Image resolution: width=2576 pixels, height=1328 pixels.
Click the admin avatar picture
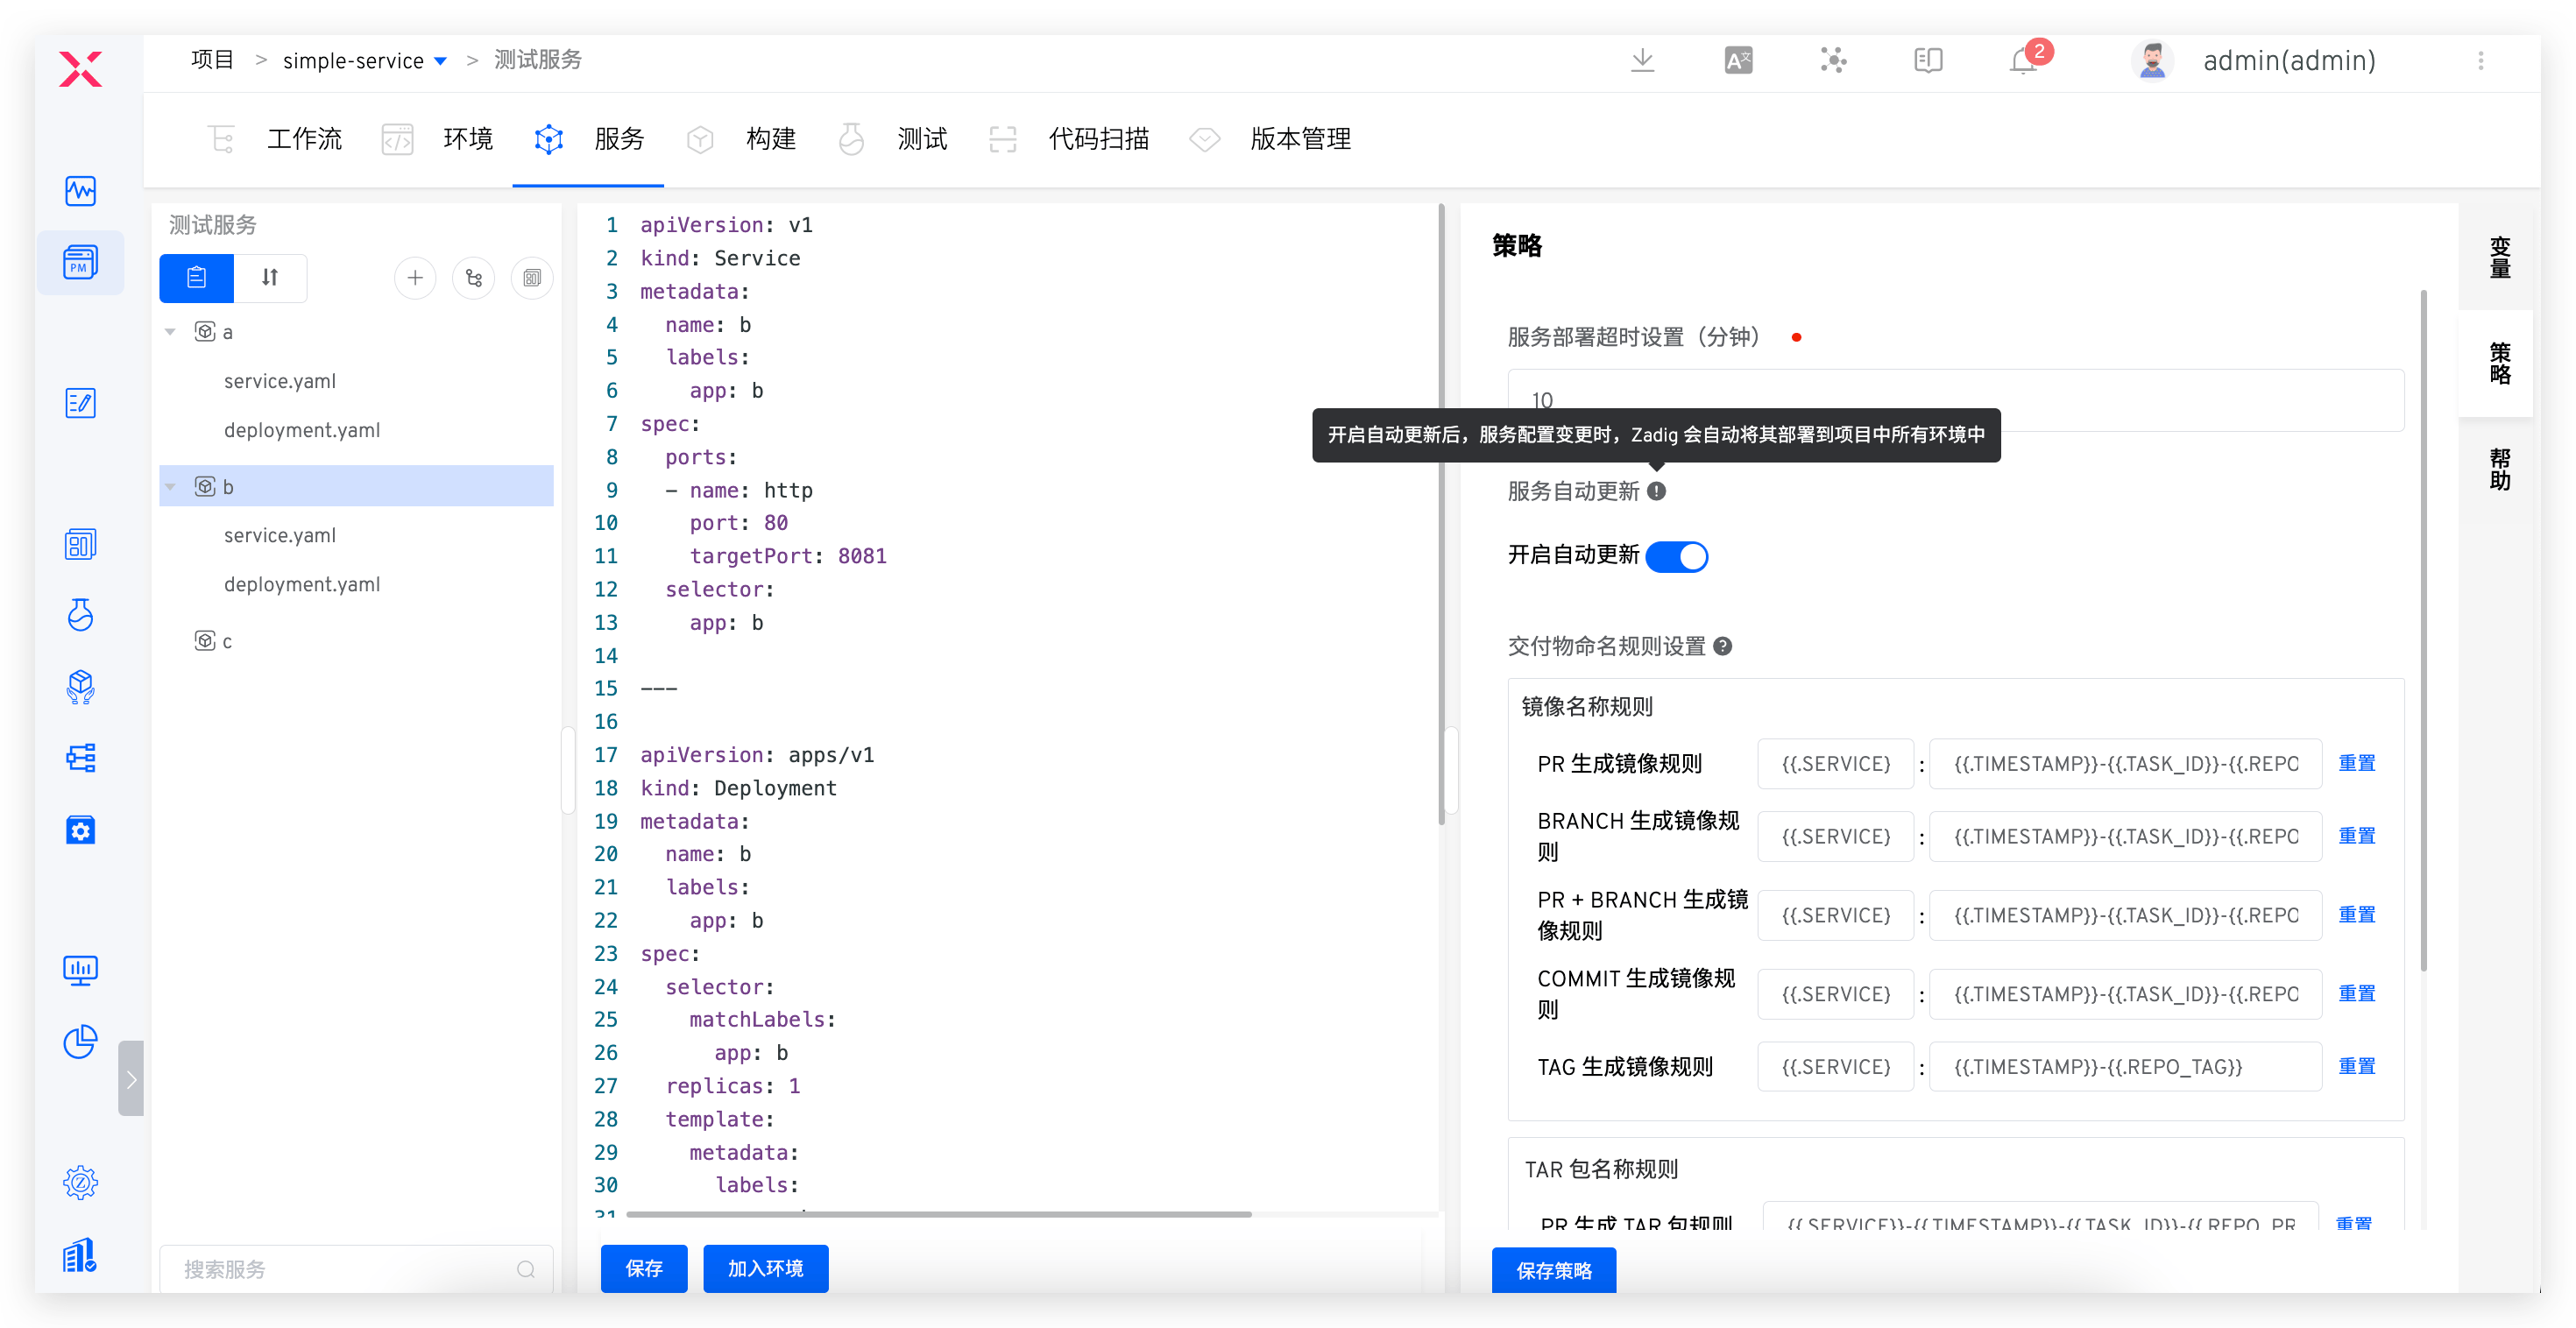2152,60
